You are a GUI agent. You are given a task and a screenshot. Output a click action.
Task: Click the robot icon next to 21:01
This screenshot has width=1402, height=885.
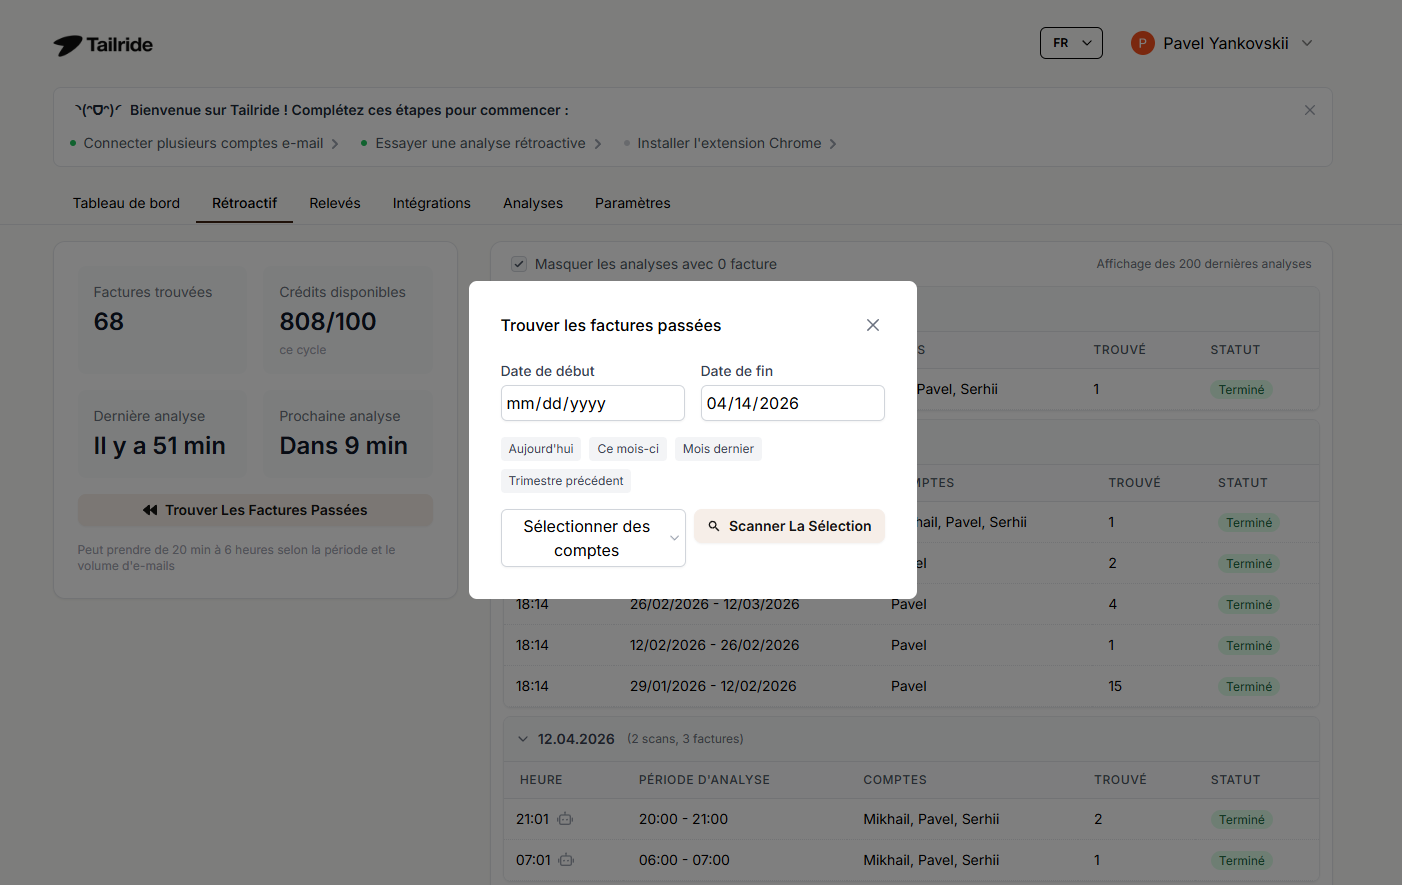coord(565,819)
